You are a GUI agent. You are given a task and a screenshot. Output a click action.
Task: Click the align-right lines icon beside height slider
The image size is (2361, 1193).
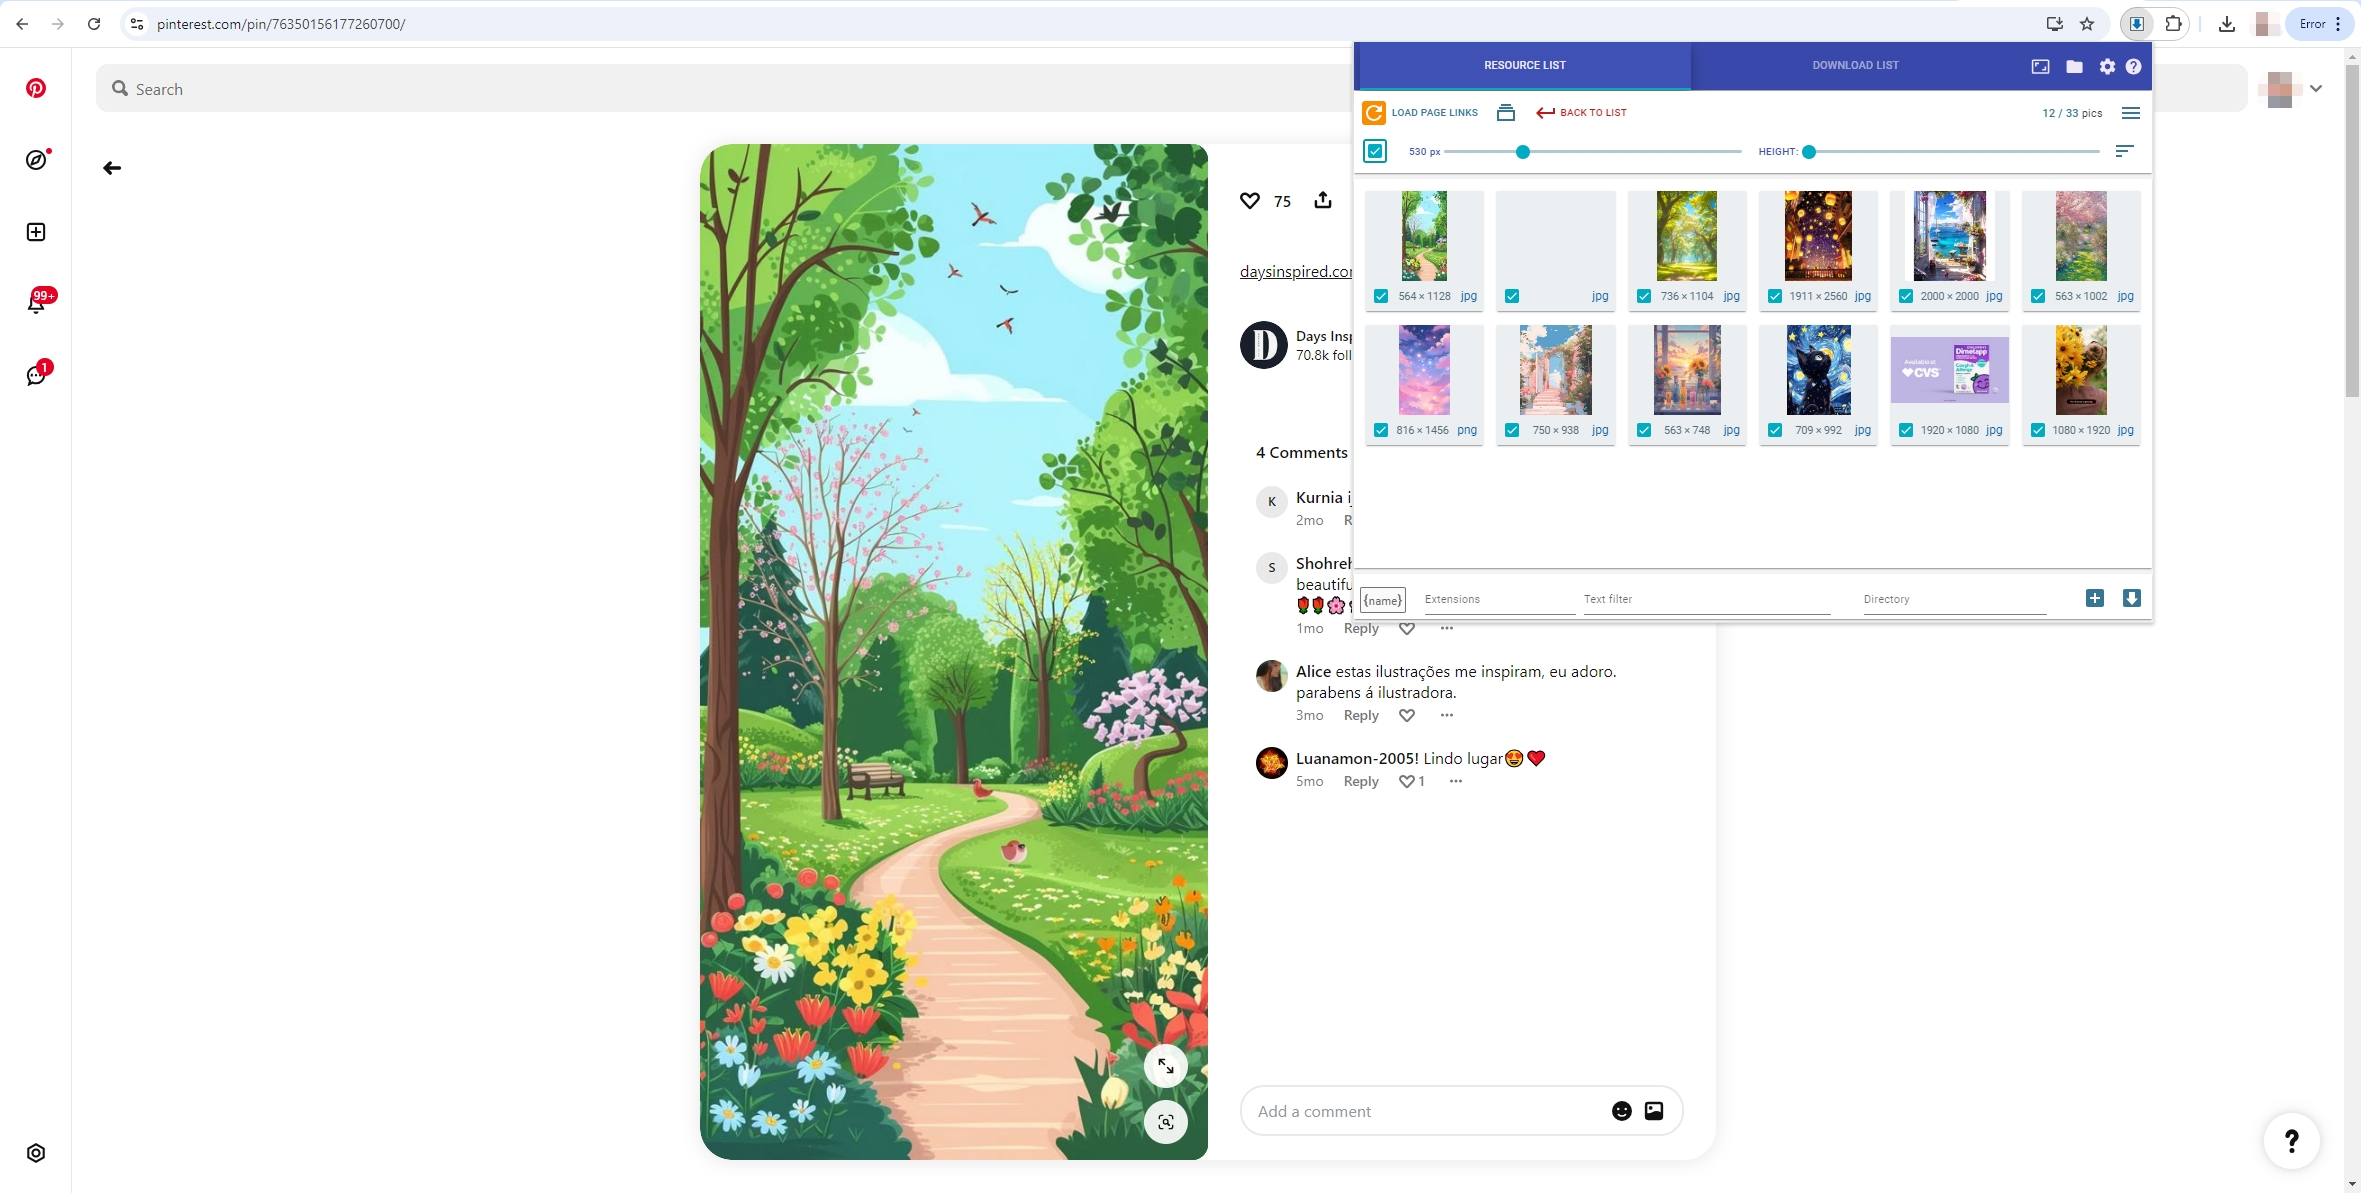pyautogui.click(x=2124, y=151)
